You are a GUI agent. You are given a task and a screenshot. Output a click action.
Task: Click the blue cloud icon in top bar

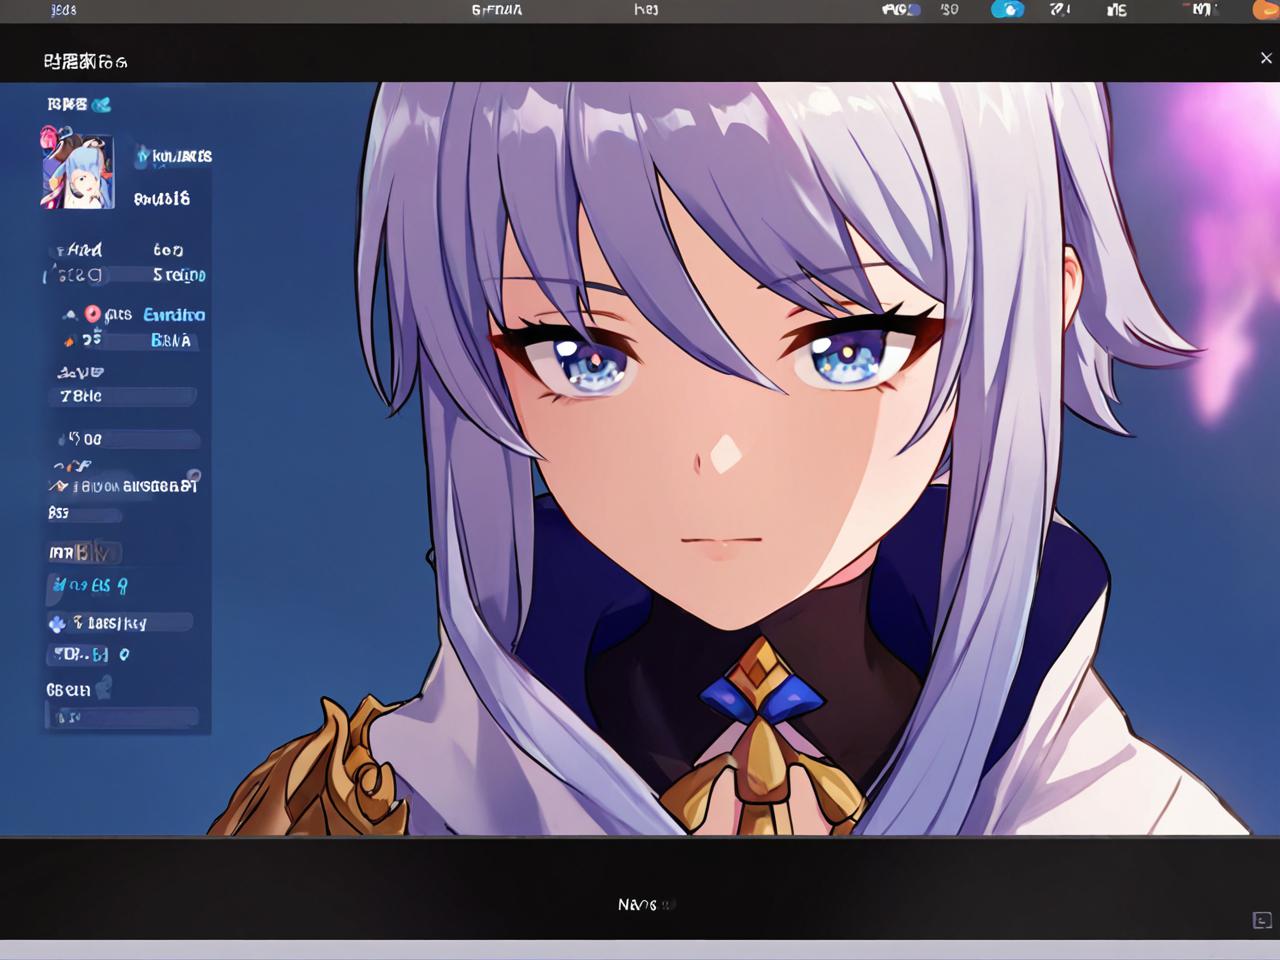pyautogui.click(x=1008, y=9)
